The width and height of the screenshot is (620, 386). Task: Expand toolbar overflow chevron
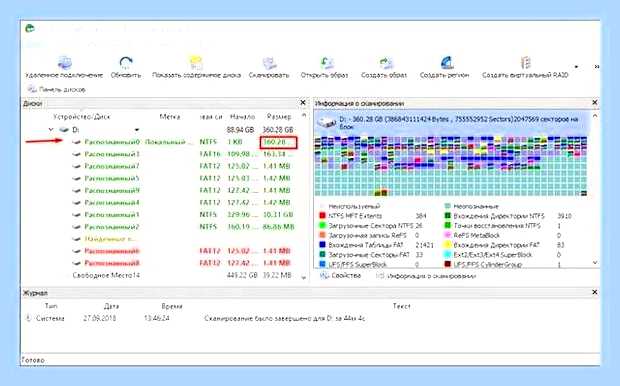point(596,67)
